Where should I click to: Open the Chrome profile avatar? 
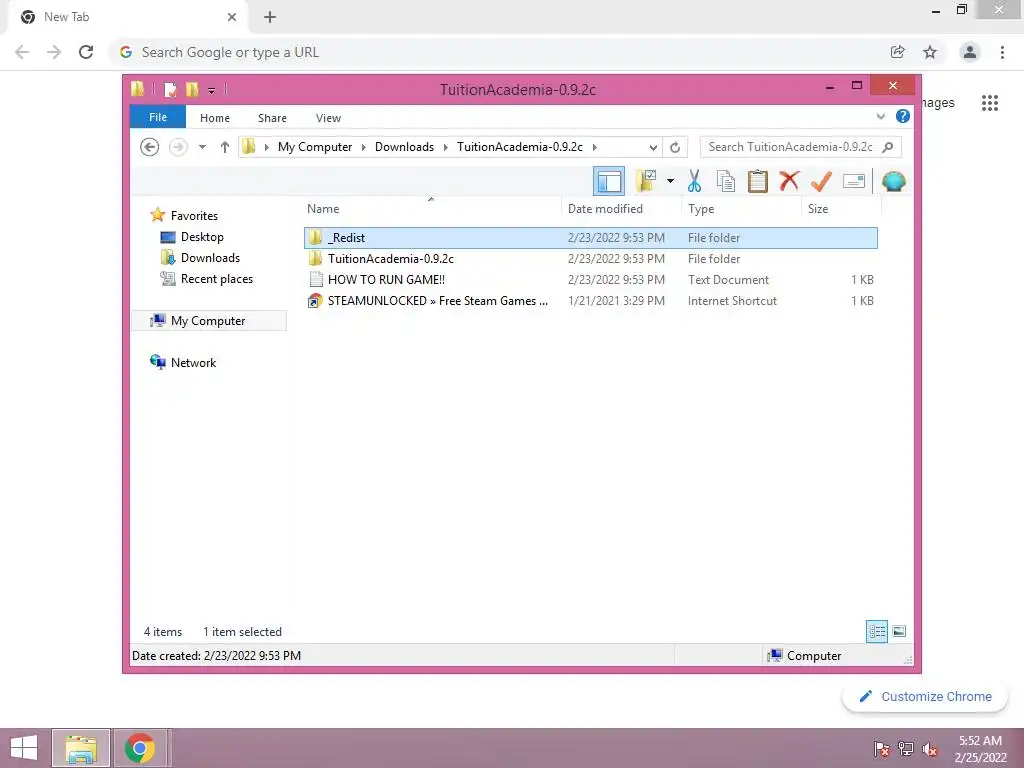[x=970, y=52]
